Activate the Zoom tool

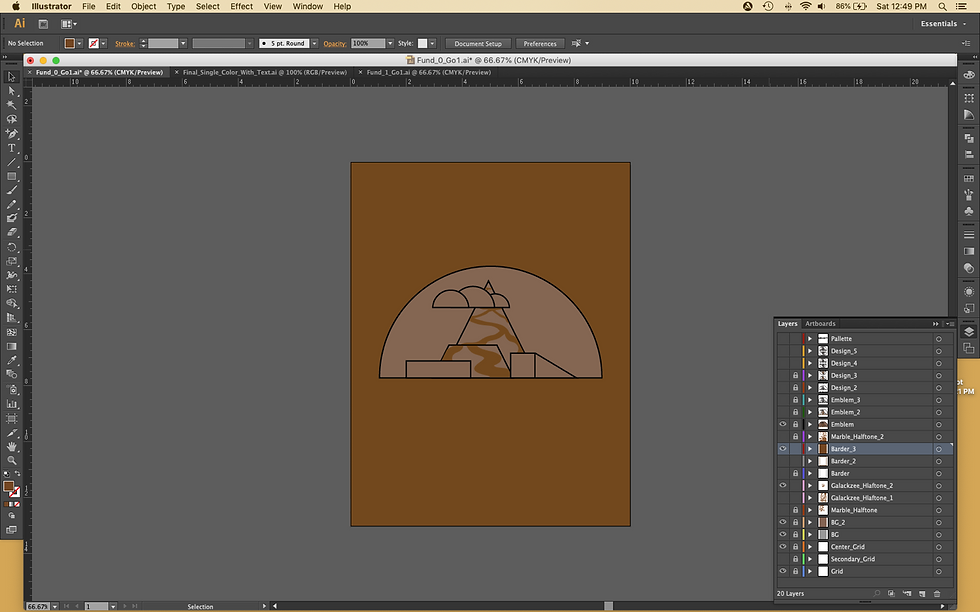click(12, 460)
